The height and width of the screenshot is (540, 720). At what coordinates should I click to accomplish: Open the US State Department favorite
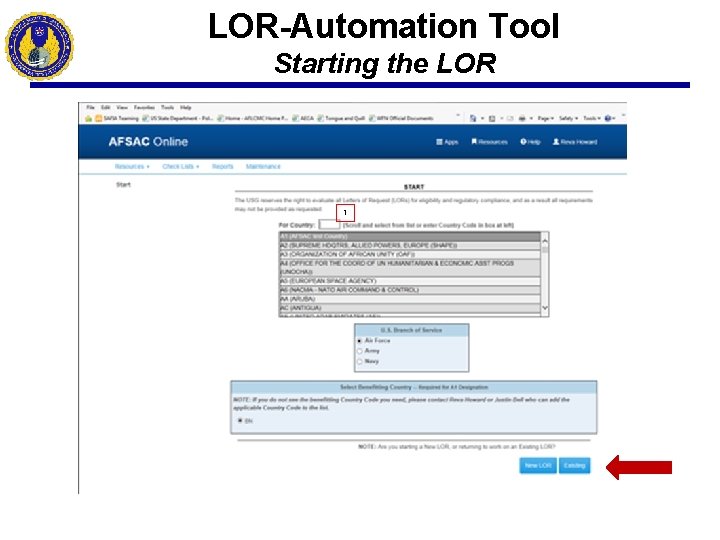177,118
